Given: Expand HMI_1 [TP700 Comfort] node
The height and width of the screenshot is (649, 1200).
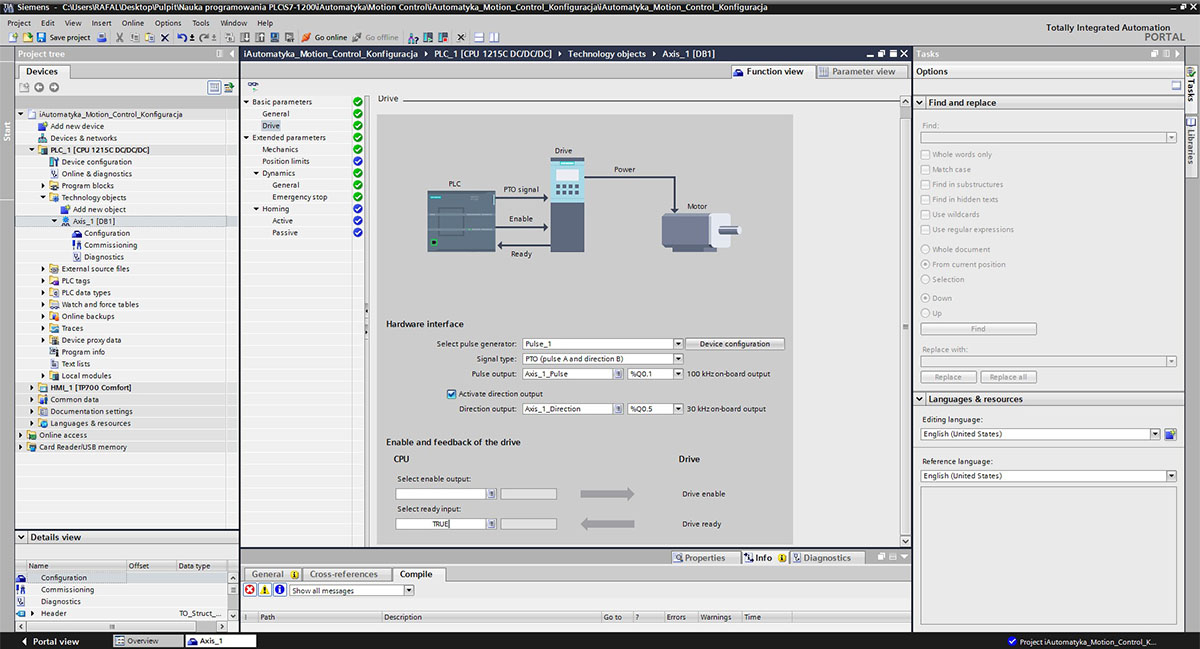Looking at the screenshot, I should pos(32,388).
